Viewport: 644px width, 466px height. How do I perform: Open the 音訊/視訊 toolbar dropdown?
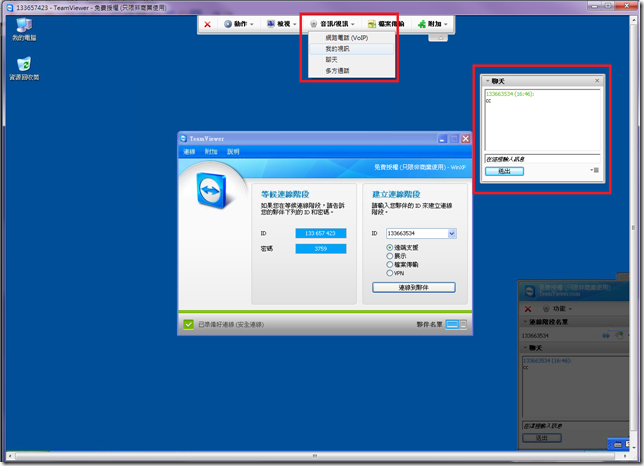coord(333,24)
